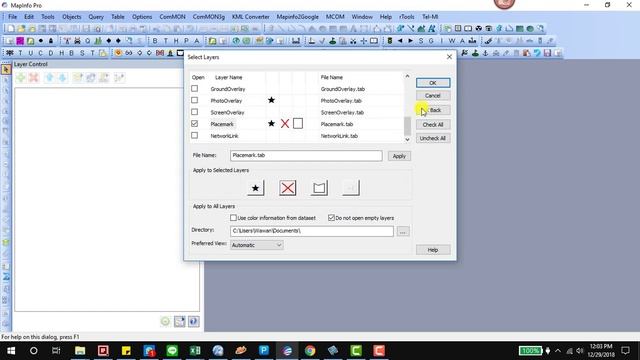This screenshot has width=640, height=360.
Task: Click the red X line style in the Placemark row
Action: [285, 124]
